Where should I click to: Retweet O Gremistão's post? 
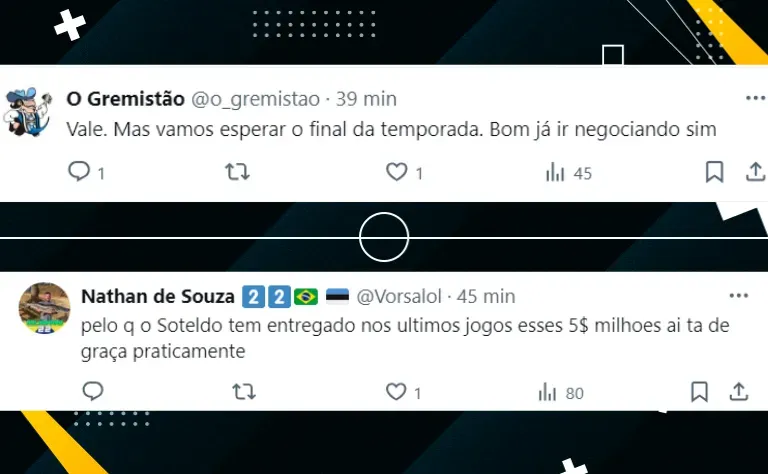pos(238,172)
